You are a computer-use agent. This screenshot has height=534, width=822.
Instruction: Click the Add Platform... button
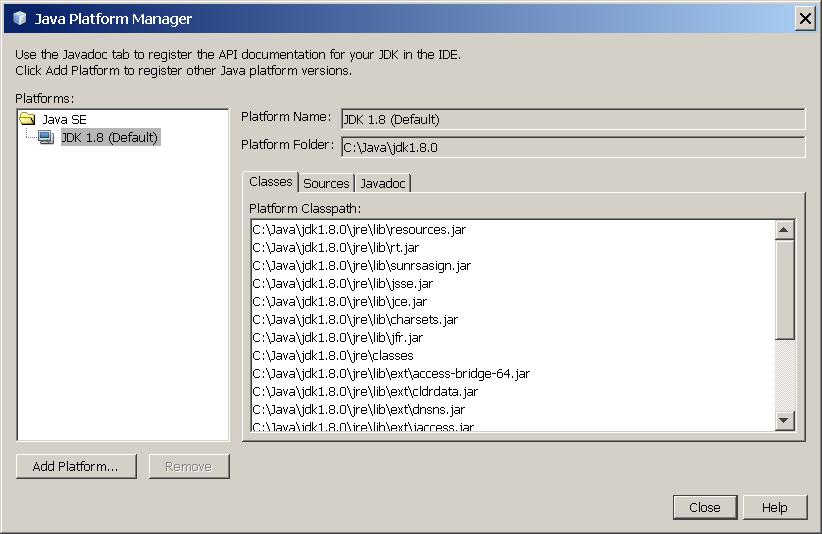click(x=76, y=466)
